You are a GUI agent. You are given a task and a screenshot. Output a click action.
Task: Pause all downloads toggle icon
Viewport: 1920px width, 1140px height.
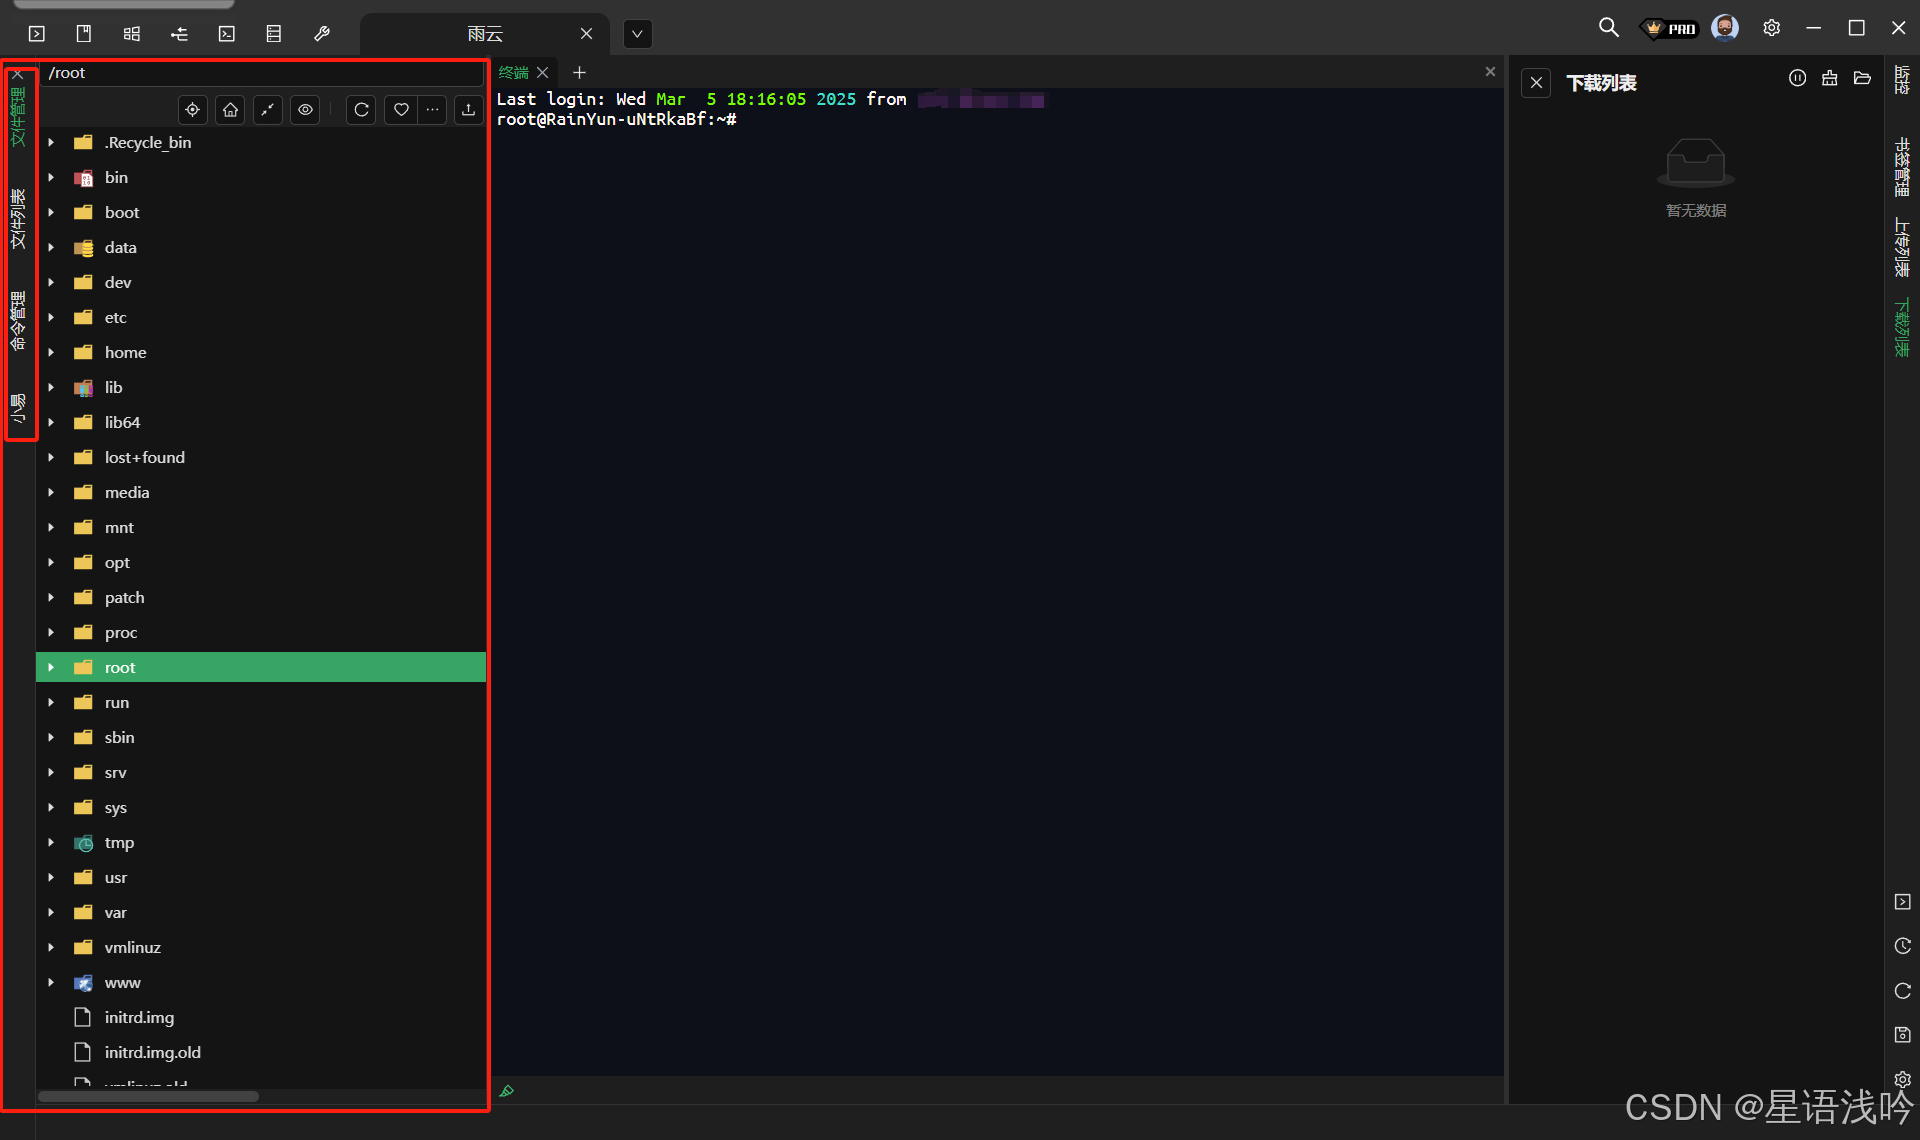coord(1797,79)
